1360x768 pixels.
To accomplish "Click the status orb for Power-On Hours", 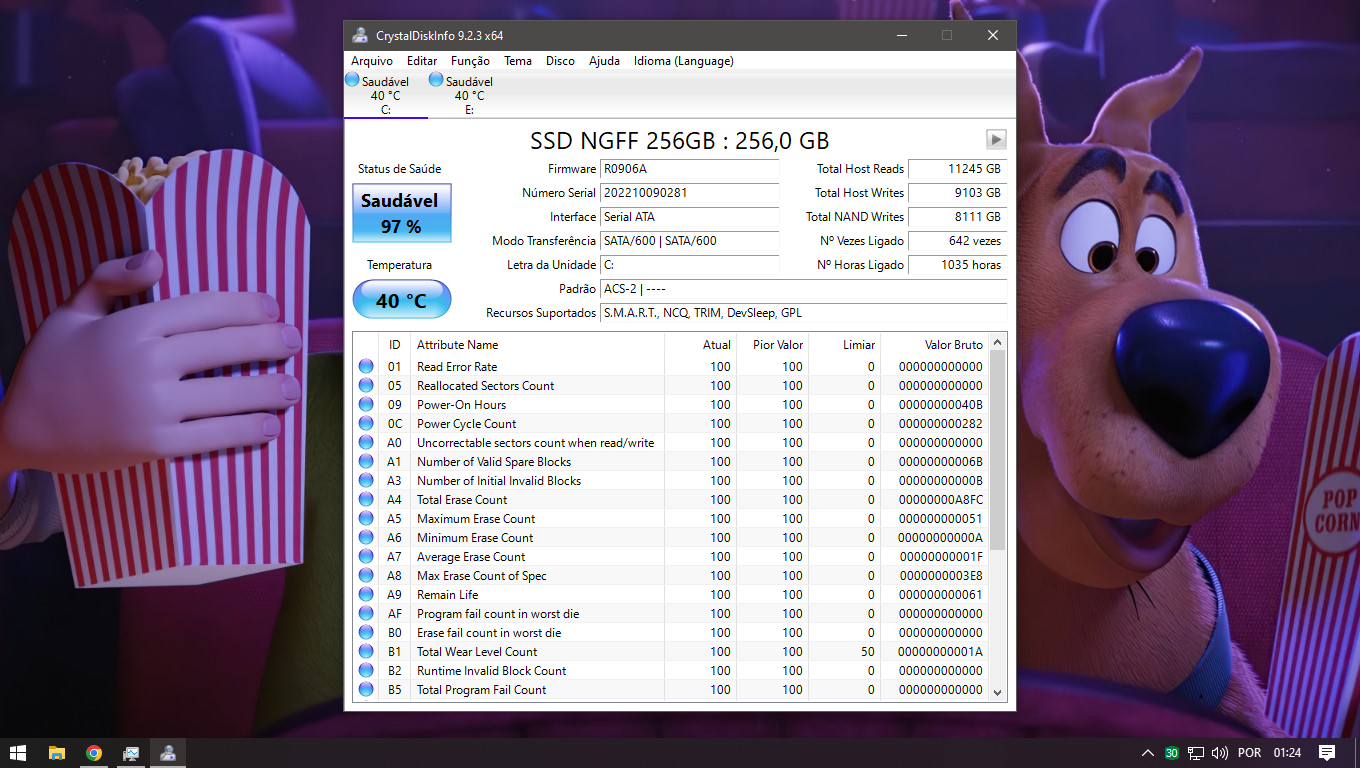I will pyautogui.click(x=366, y=405).
